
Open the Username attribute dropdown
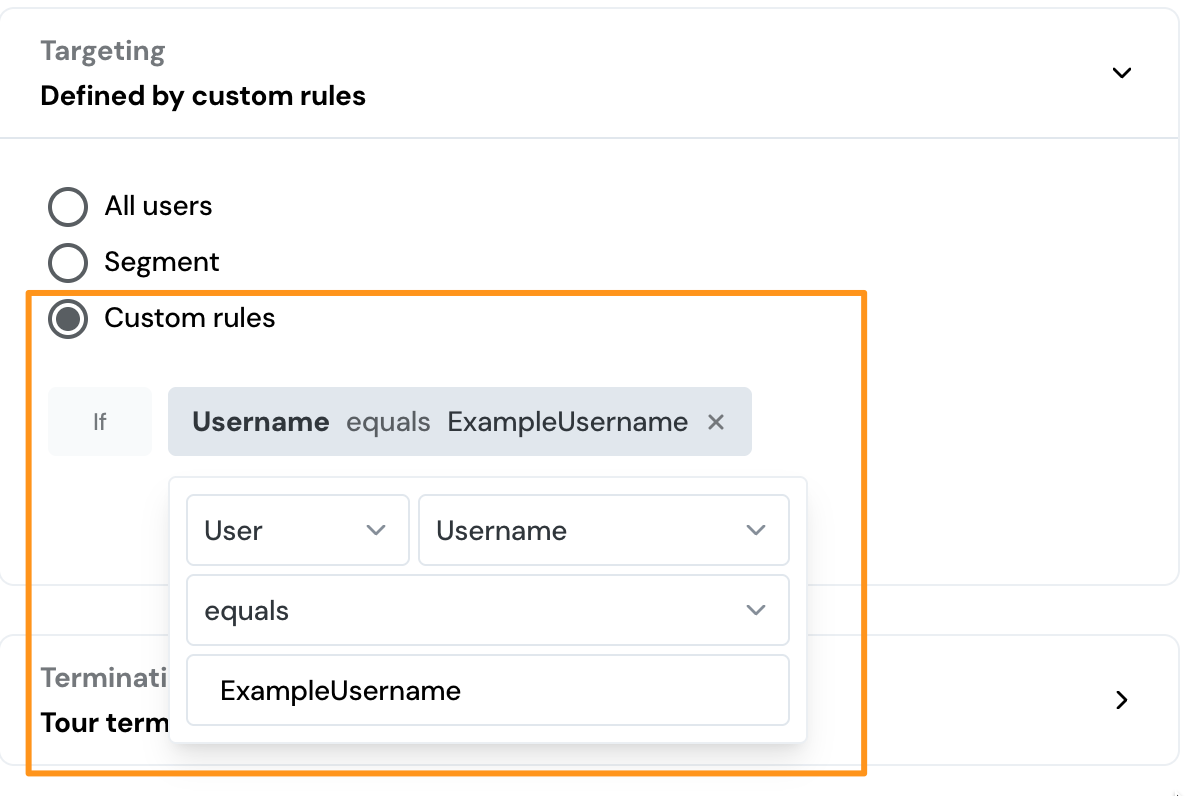(603, 530)
